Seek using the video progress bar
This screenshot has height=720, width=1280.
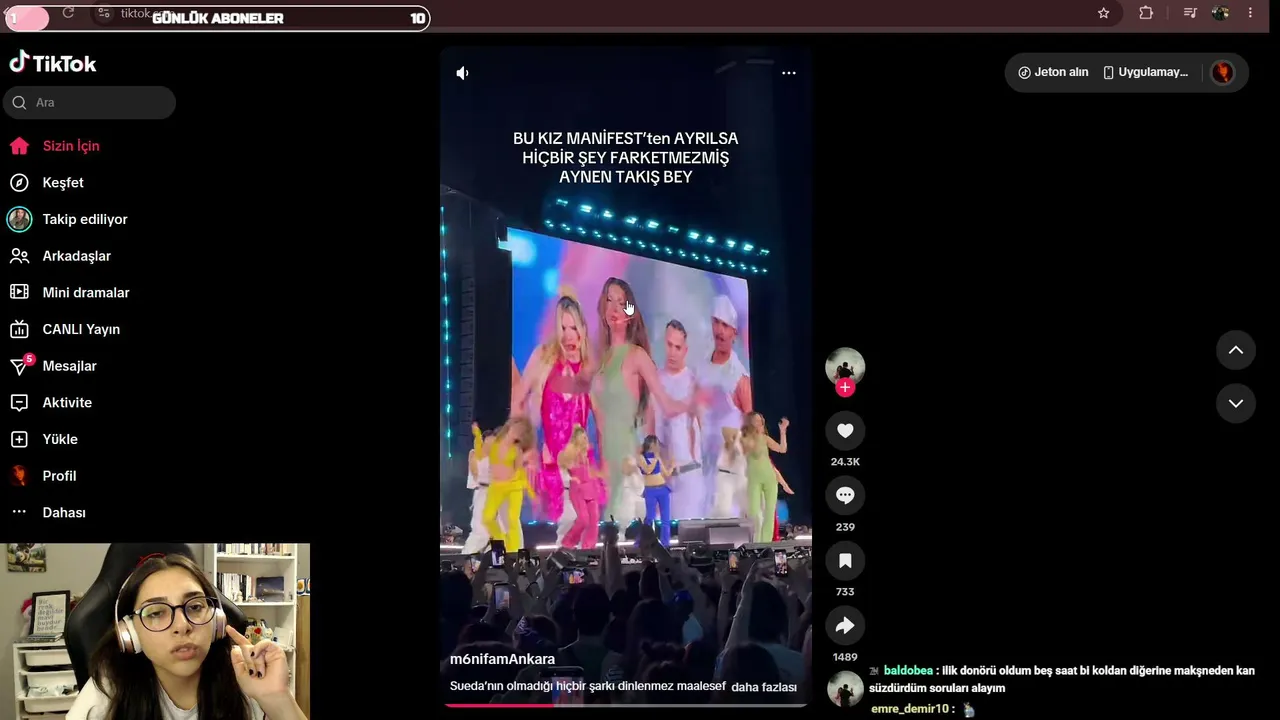click(626, 705)
